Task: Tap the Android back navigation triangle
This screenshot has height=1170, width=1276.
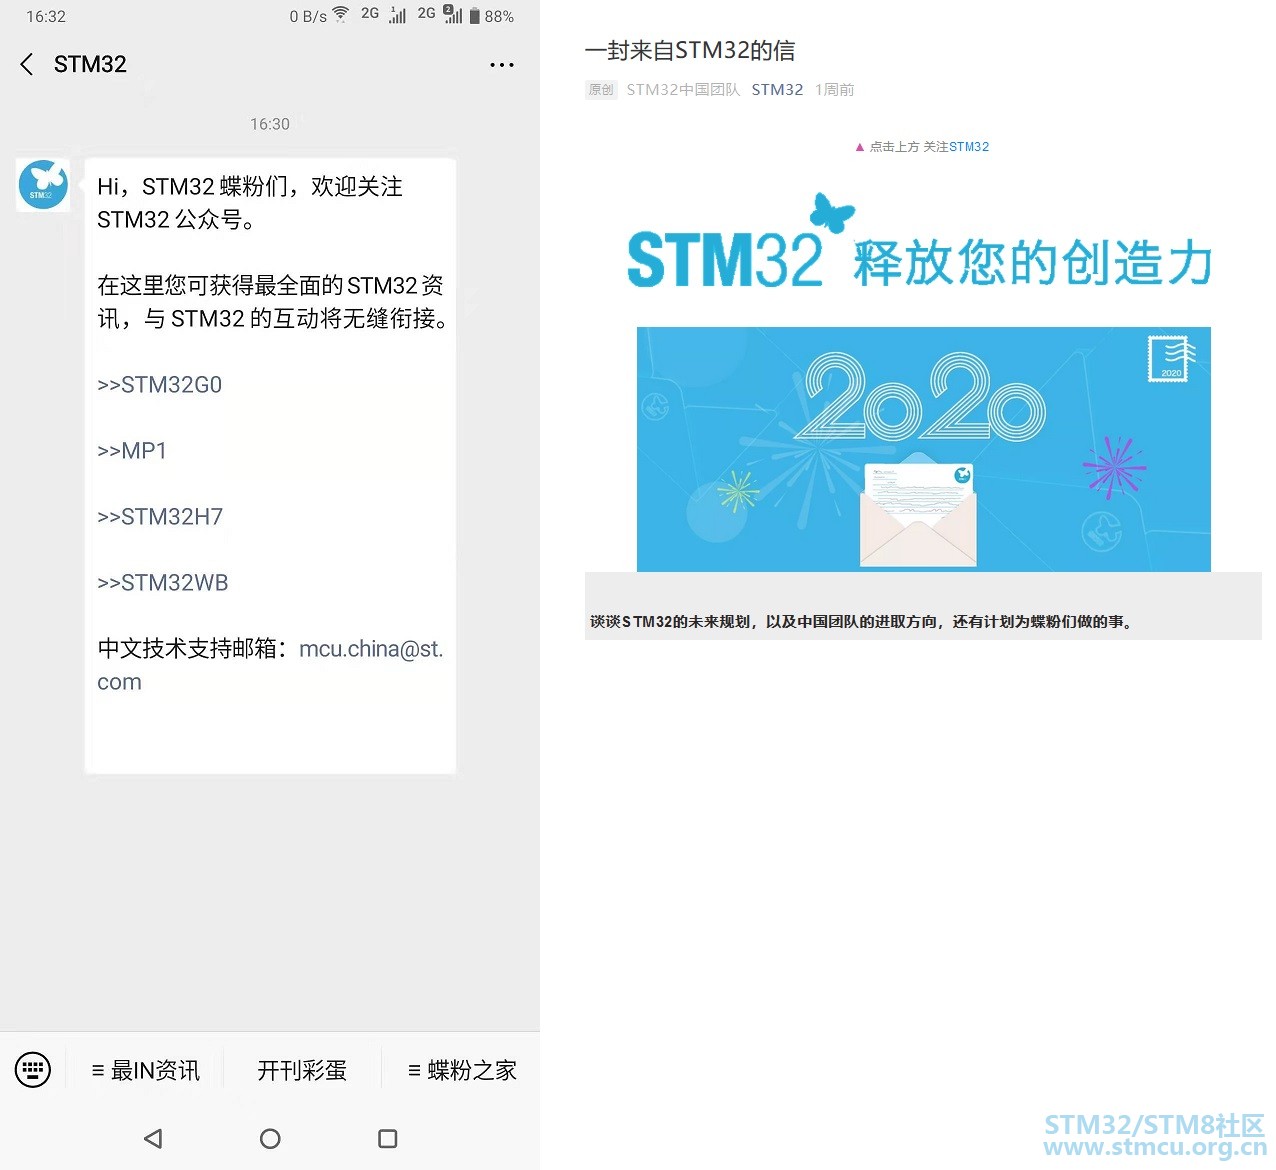Action: coord(153,1138)
